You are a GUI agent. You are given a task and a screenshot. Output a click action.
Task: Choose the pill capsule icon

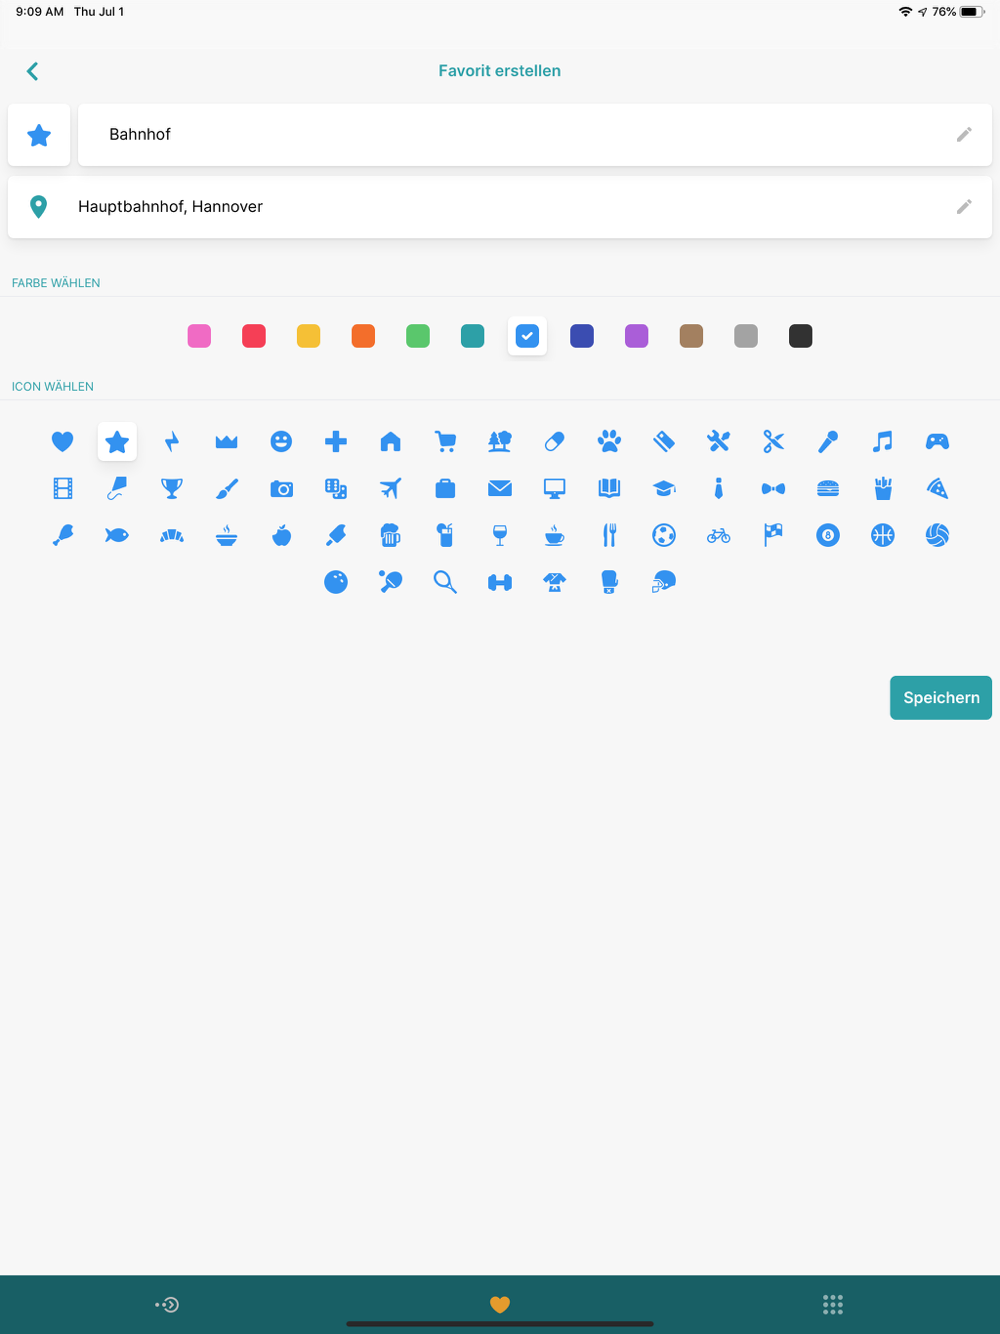[x=555, y=441]
